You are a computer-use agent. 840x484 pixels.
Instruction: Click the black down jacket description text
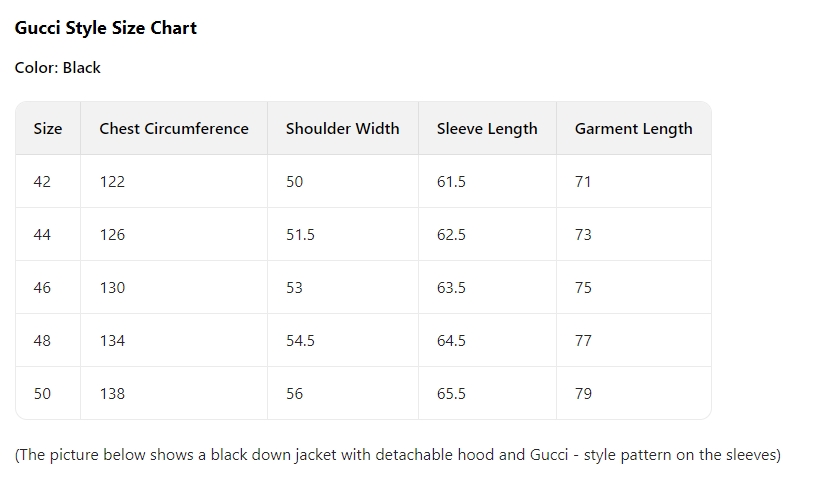click(397, 455)
